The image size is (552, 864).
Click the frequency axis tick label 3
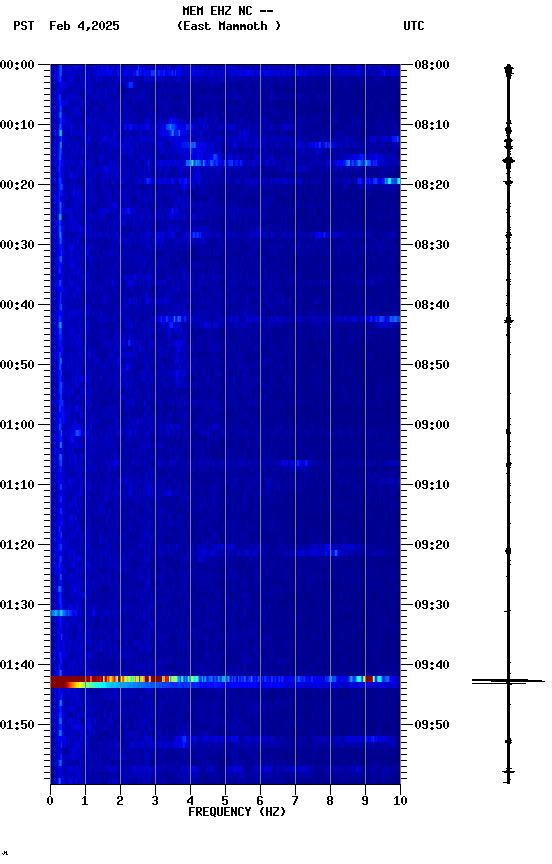click(155, 801)
